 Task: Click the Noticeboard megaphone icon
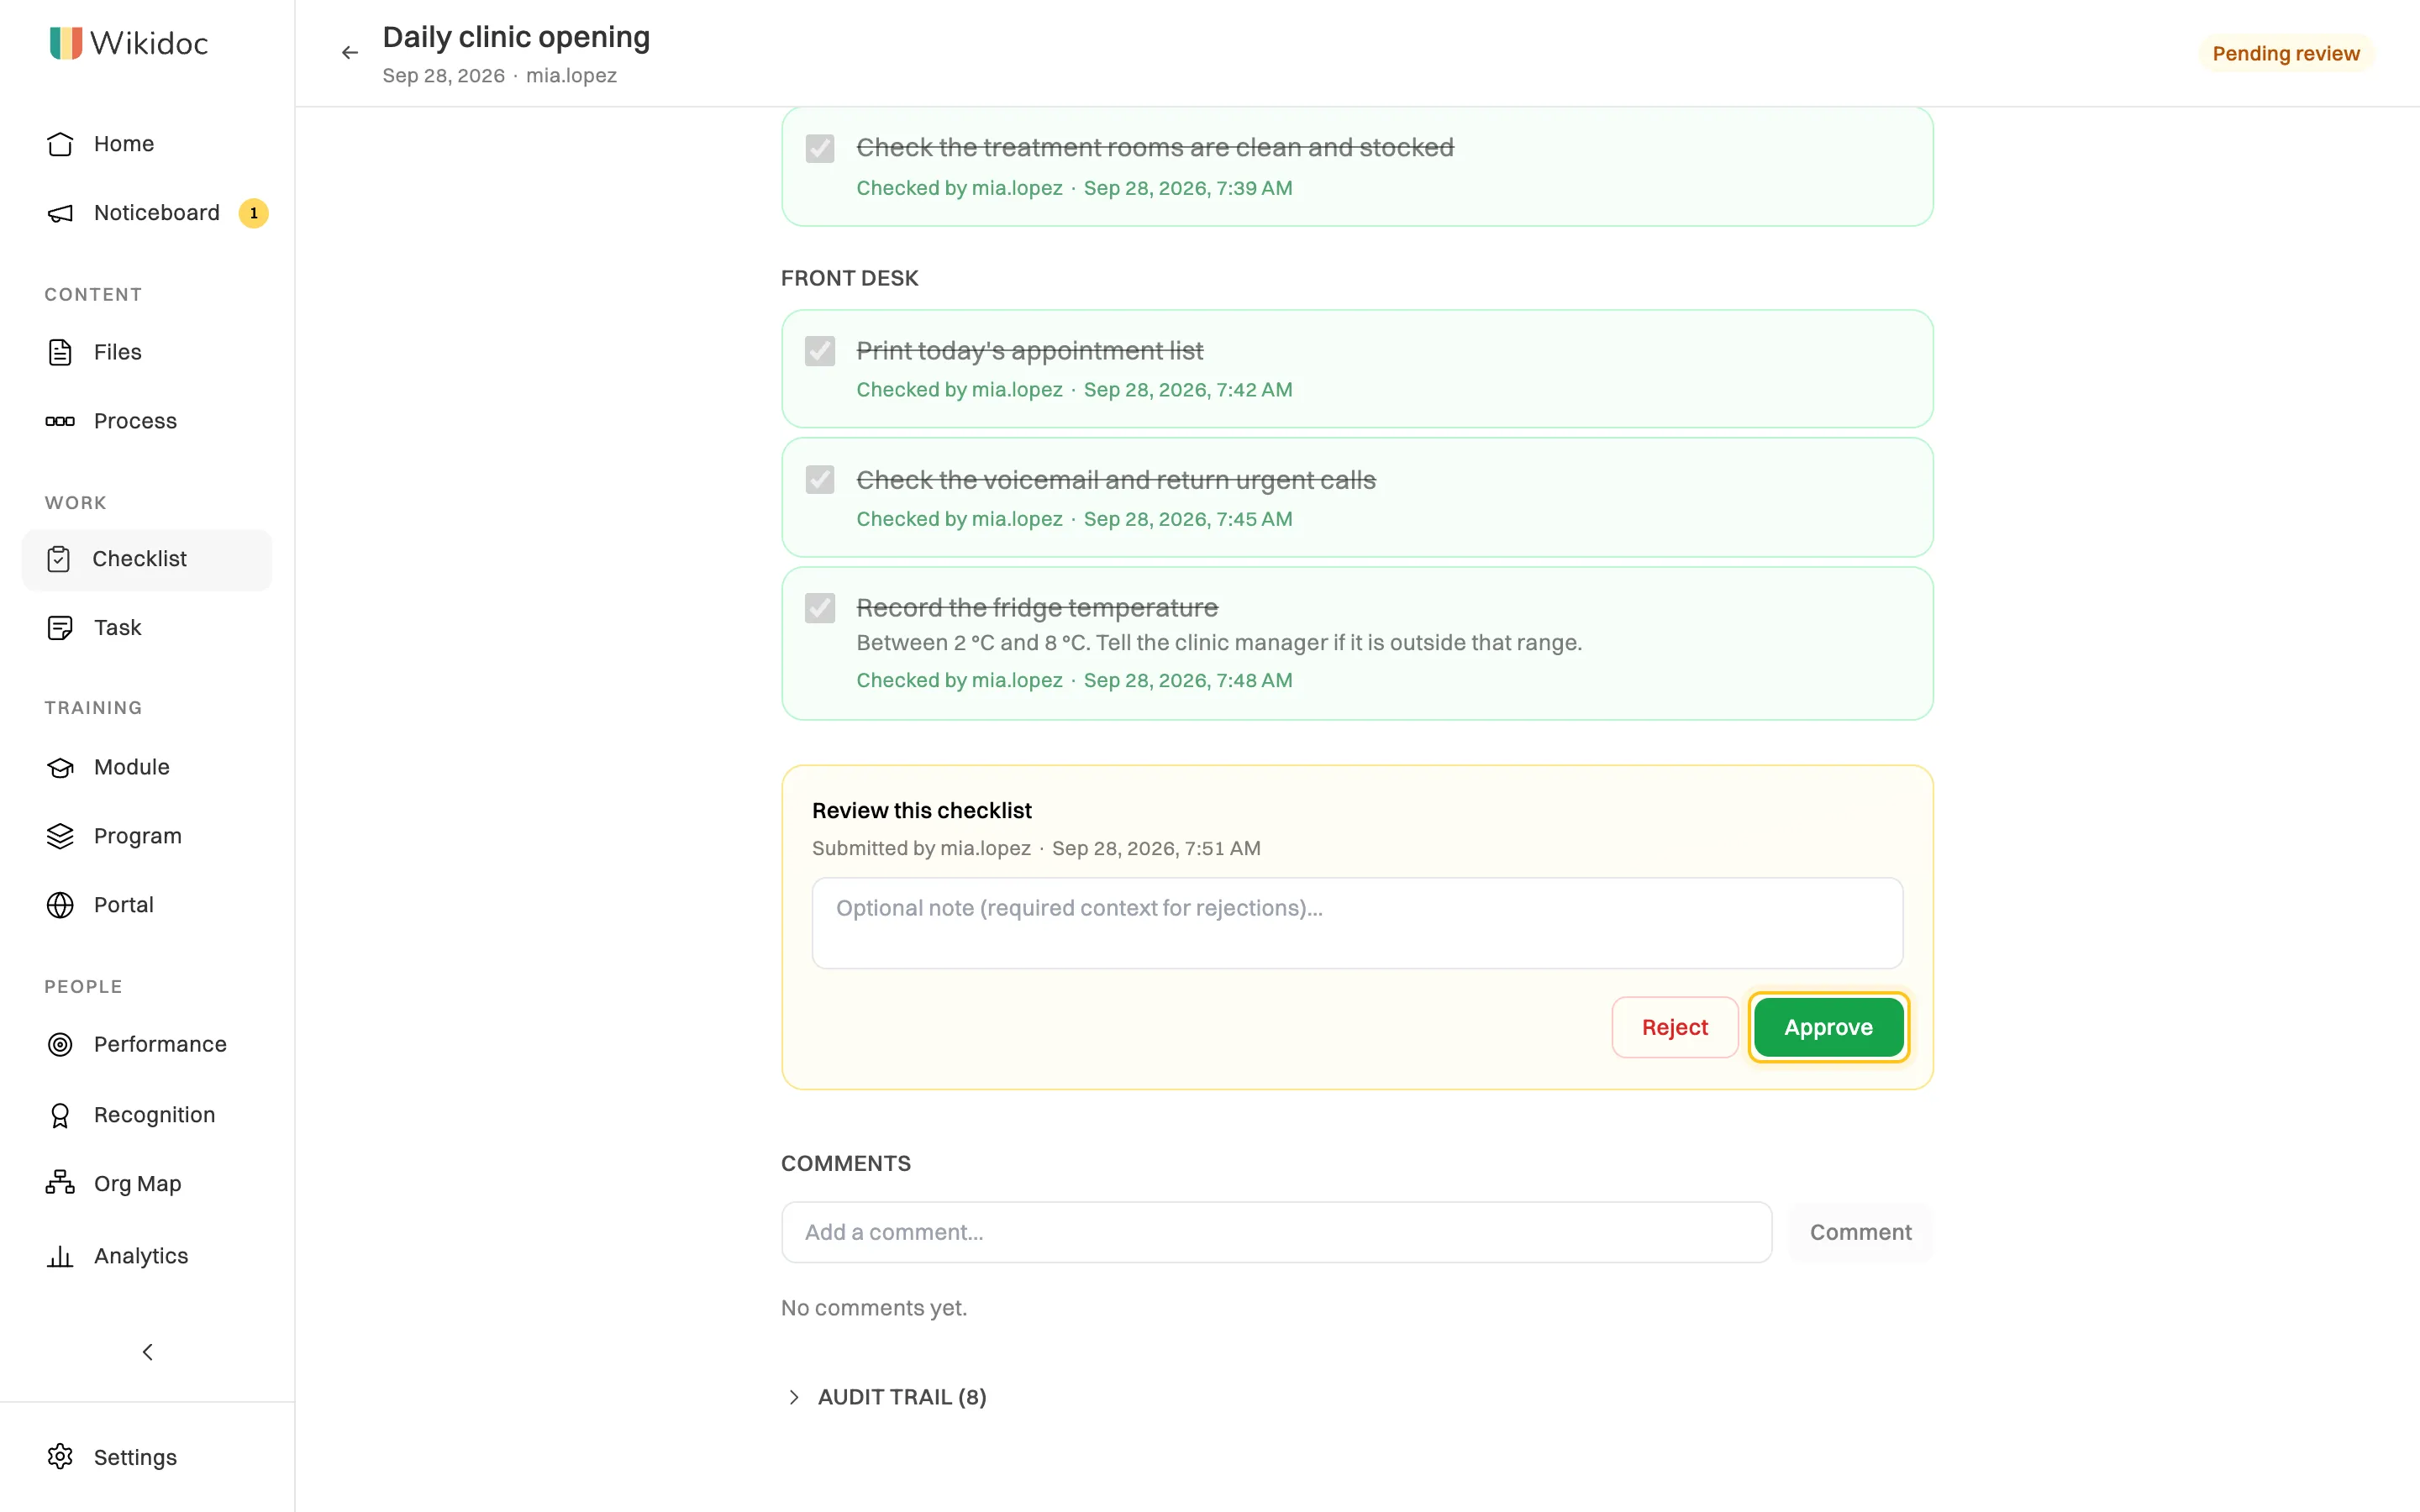coord(60,213)
